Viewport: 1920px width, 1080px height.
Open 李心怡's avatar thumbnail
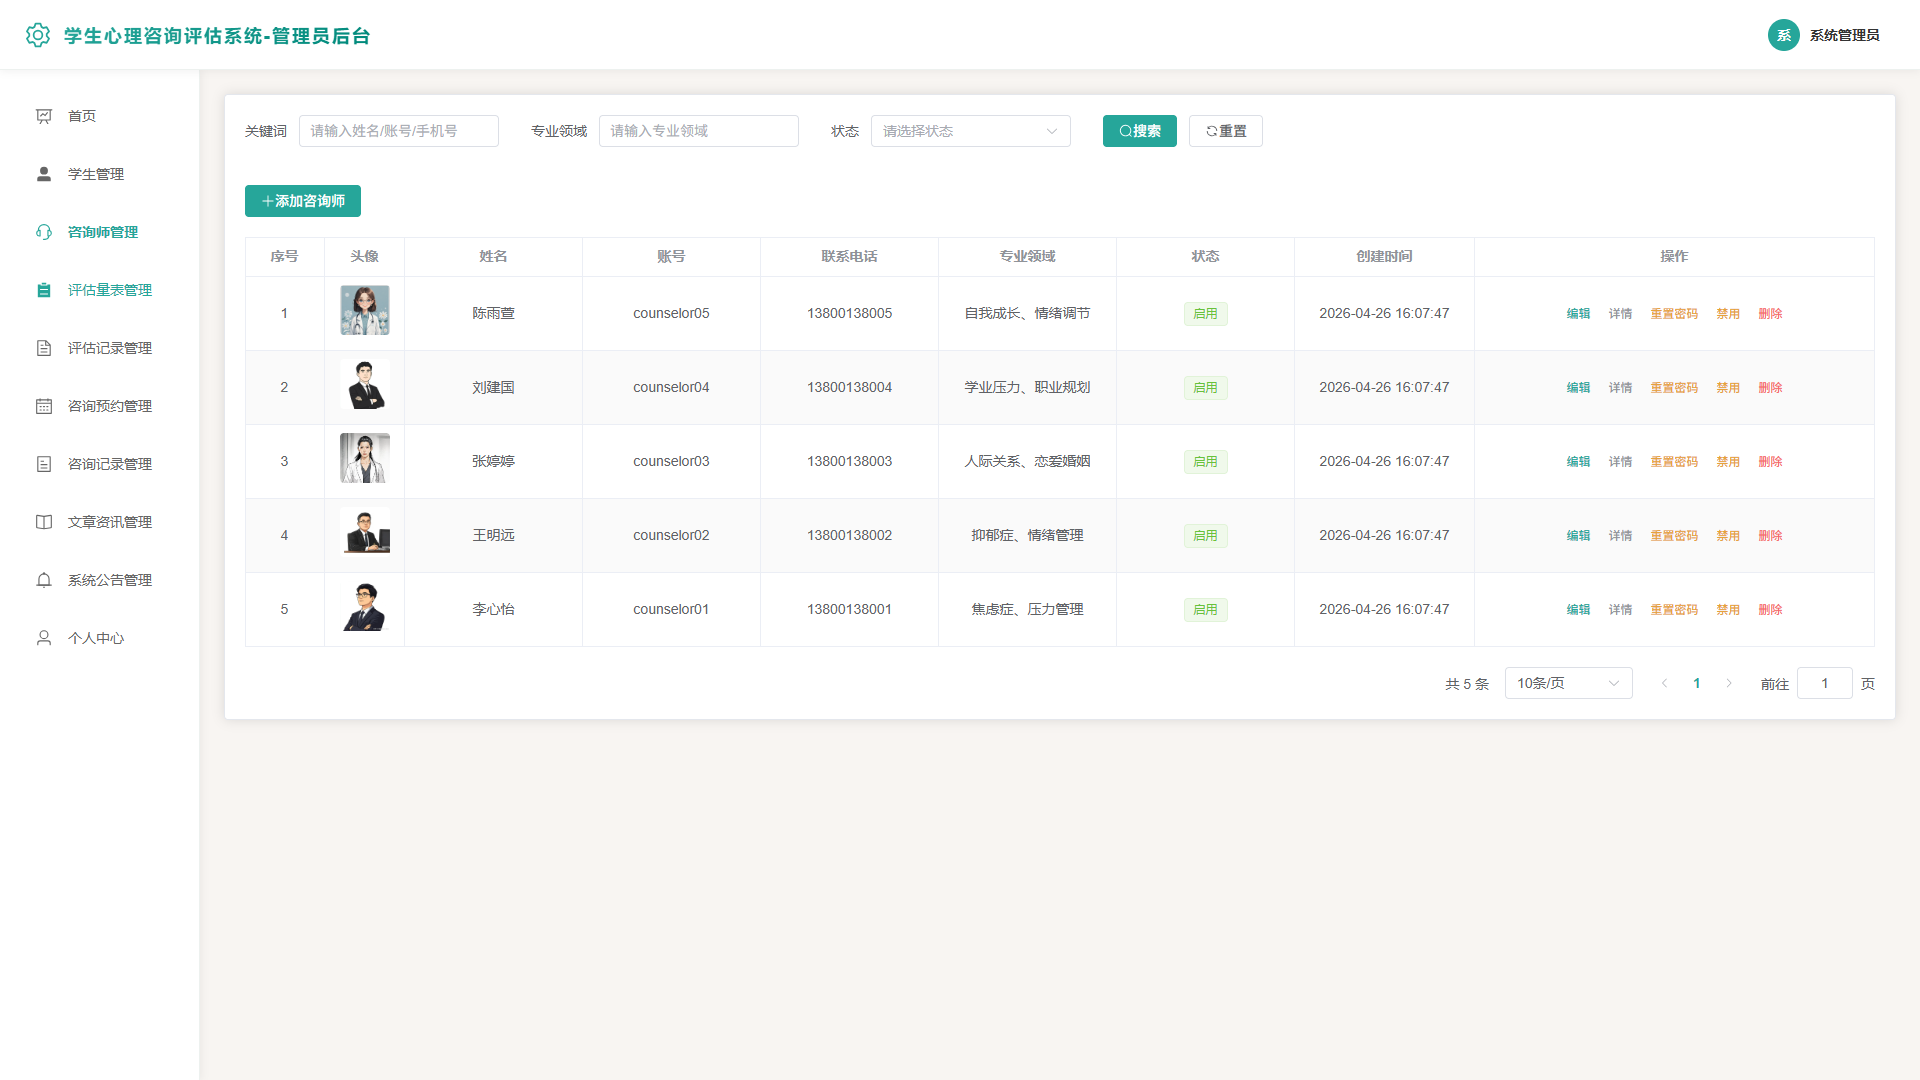[x=365, y=606]
